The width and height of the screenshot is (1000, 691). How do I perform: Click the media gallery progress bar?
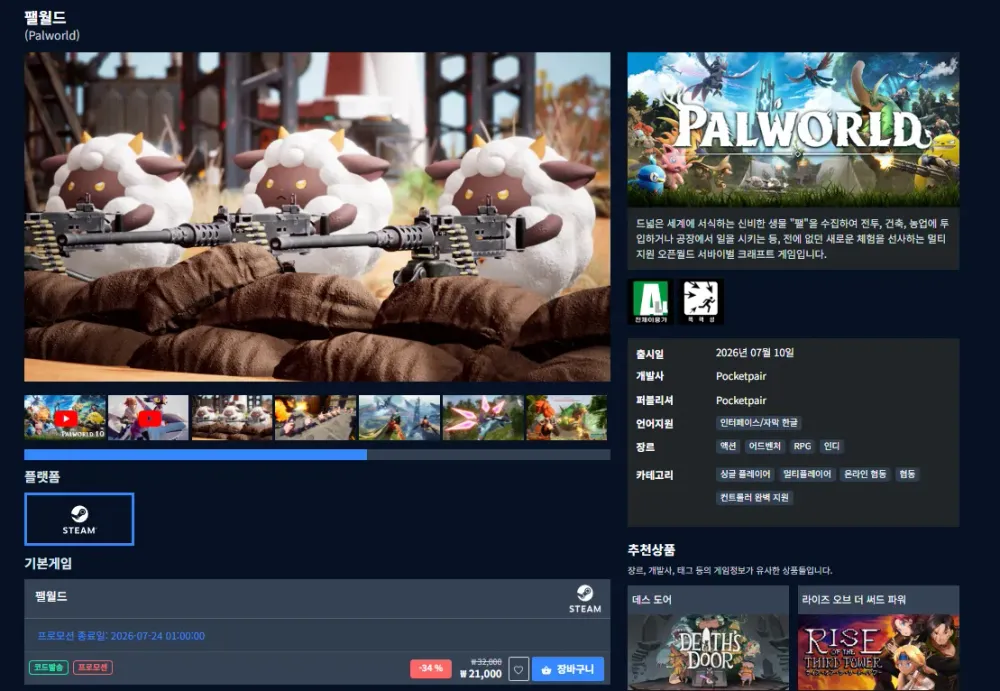pos(317,454)
